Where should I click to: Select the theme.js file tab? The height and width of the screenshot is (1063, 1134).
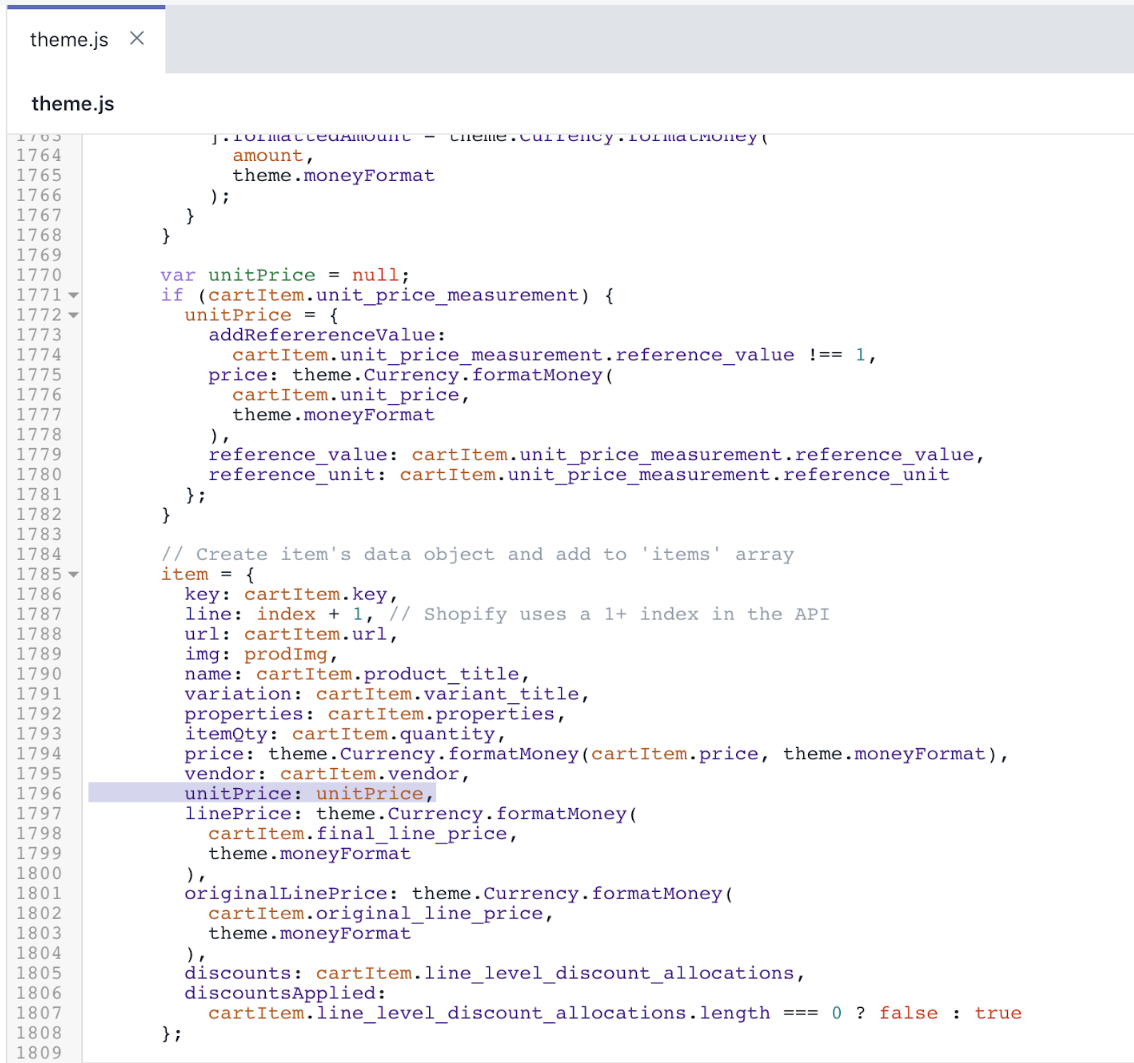(68, 39)
